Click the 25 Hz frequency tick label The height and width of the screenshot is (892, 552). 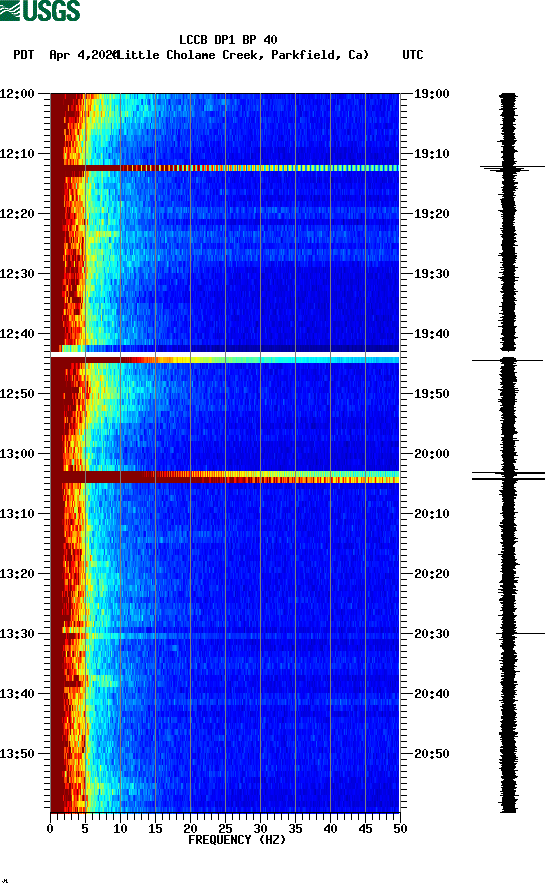click(x=225, y=829)
